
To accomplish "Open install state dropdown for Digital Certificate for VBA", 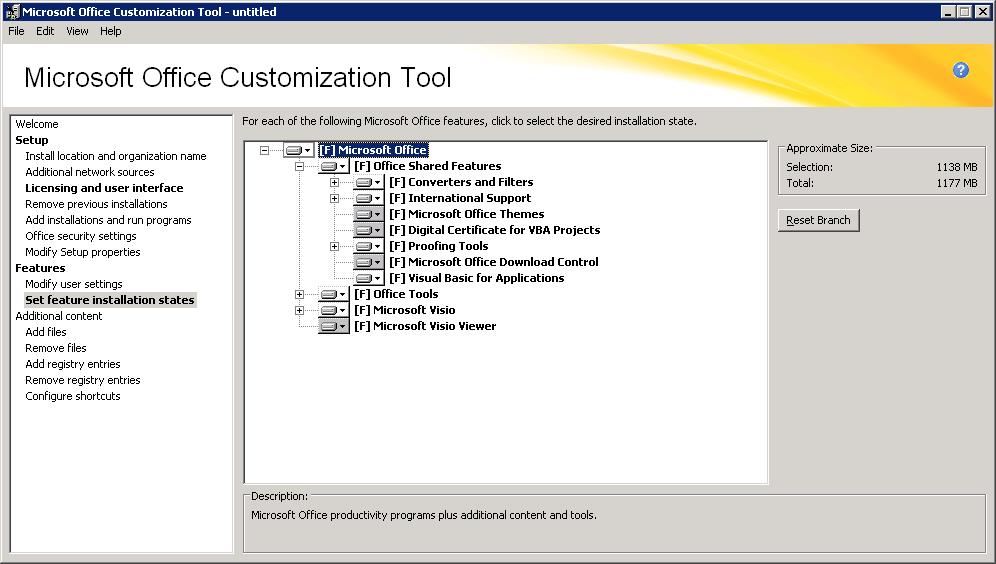I will point(368,230).
